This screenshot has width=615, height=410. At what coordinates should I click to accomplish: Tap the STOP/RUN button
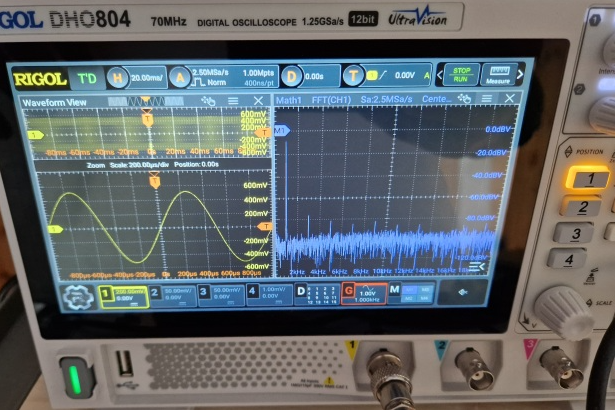[x=461, y=75]
